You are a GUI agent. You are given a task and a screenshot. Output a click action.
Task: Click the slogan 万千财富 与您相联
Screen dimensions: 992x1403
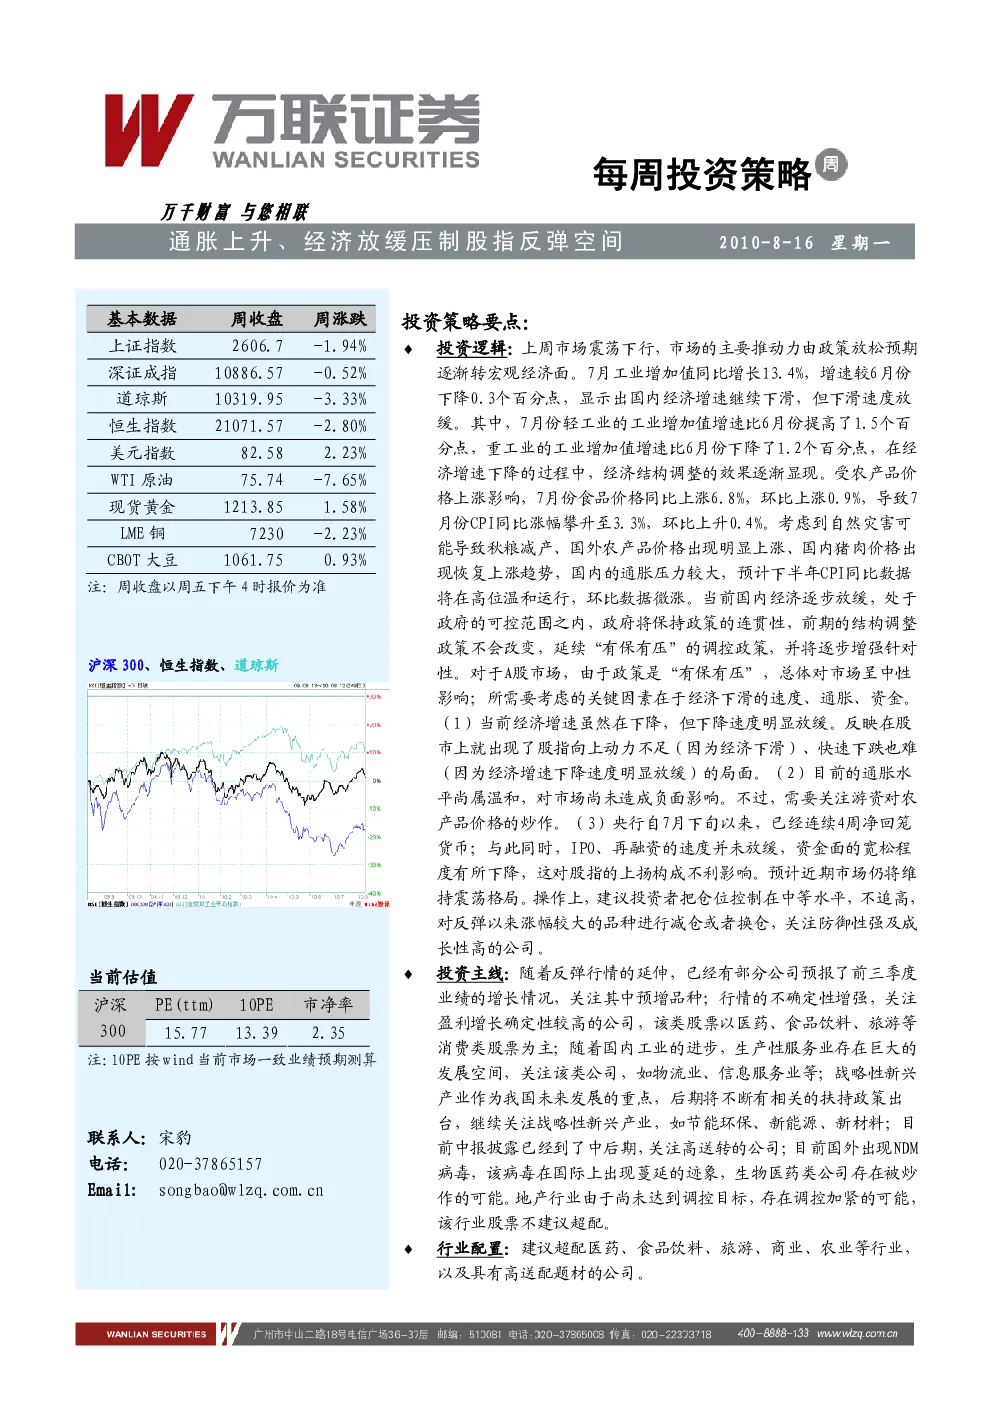pyautogui.click(x=234, y=211)
